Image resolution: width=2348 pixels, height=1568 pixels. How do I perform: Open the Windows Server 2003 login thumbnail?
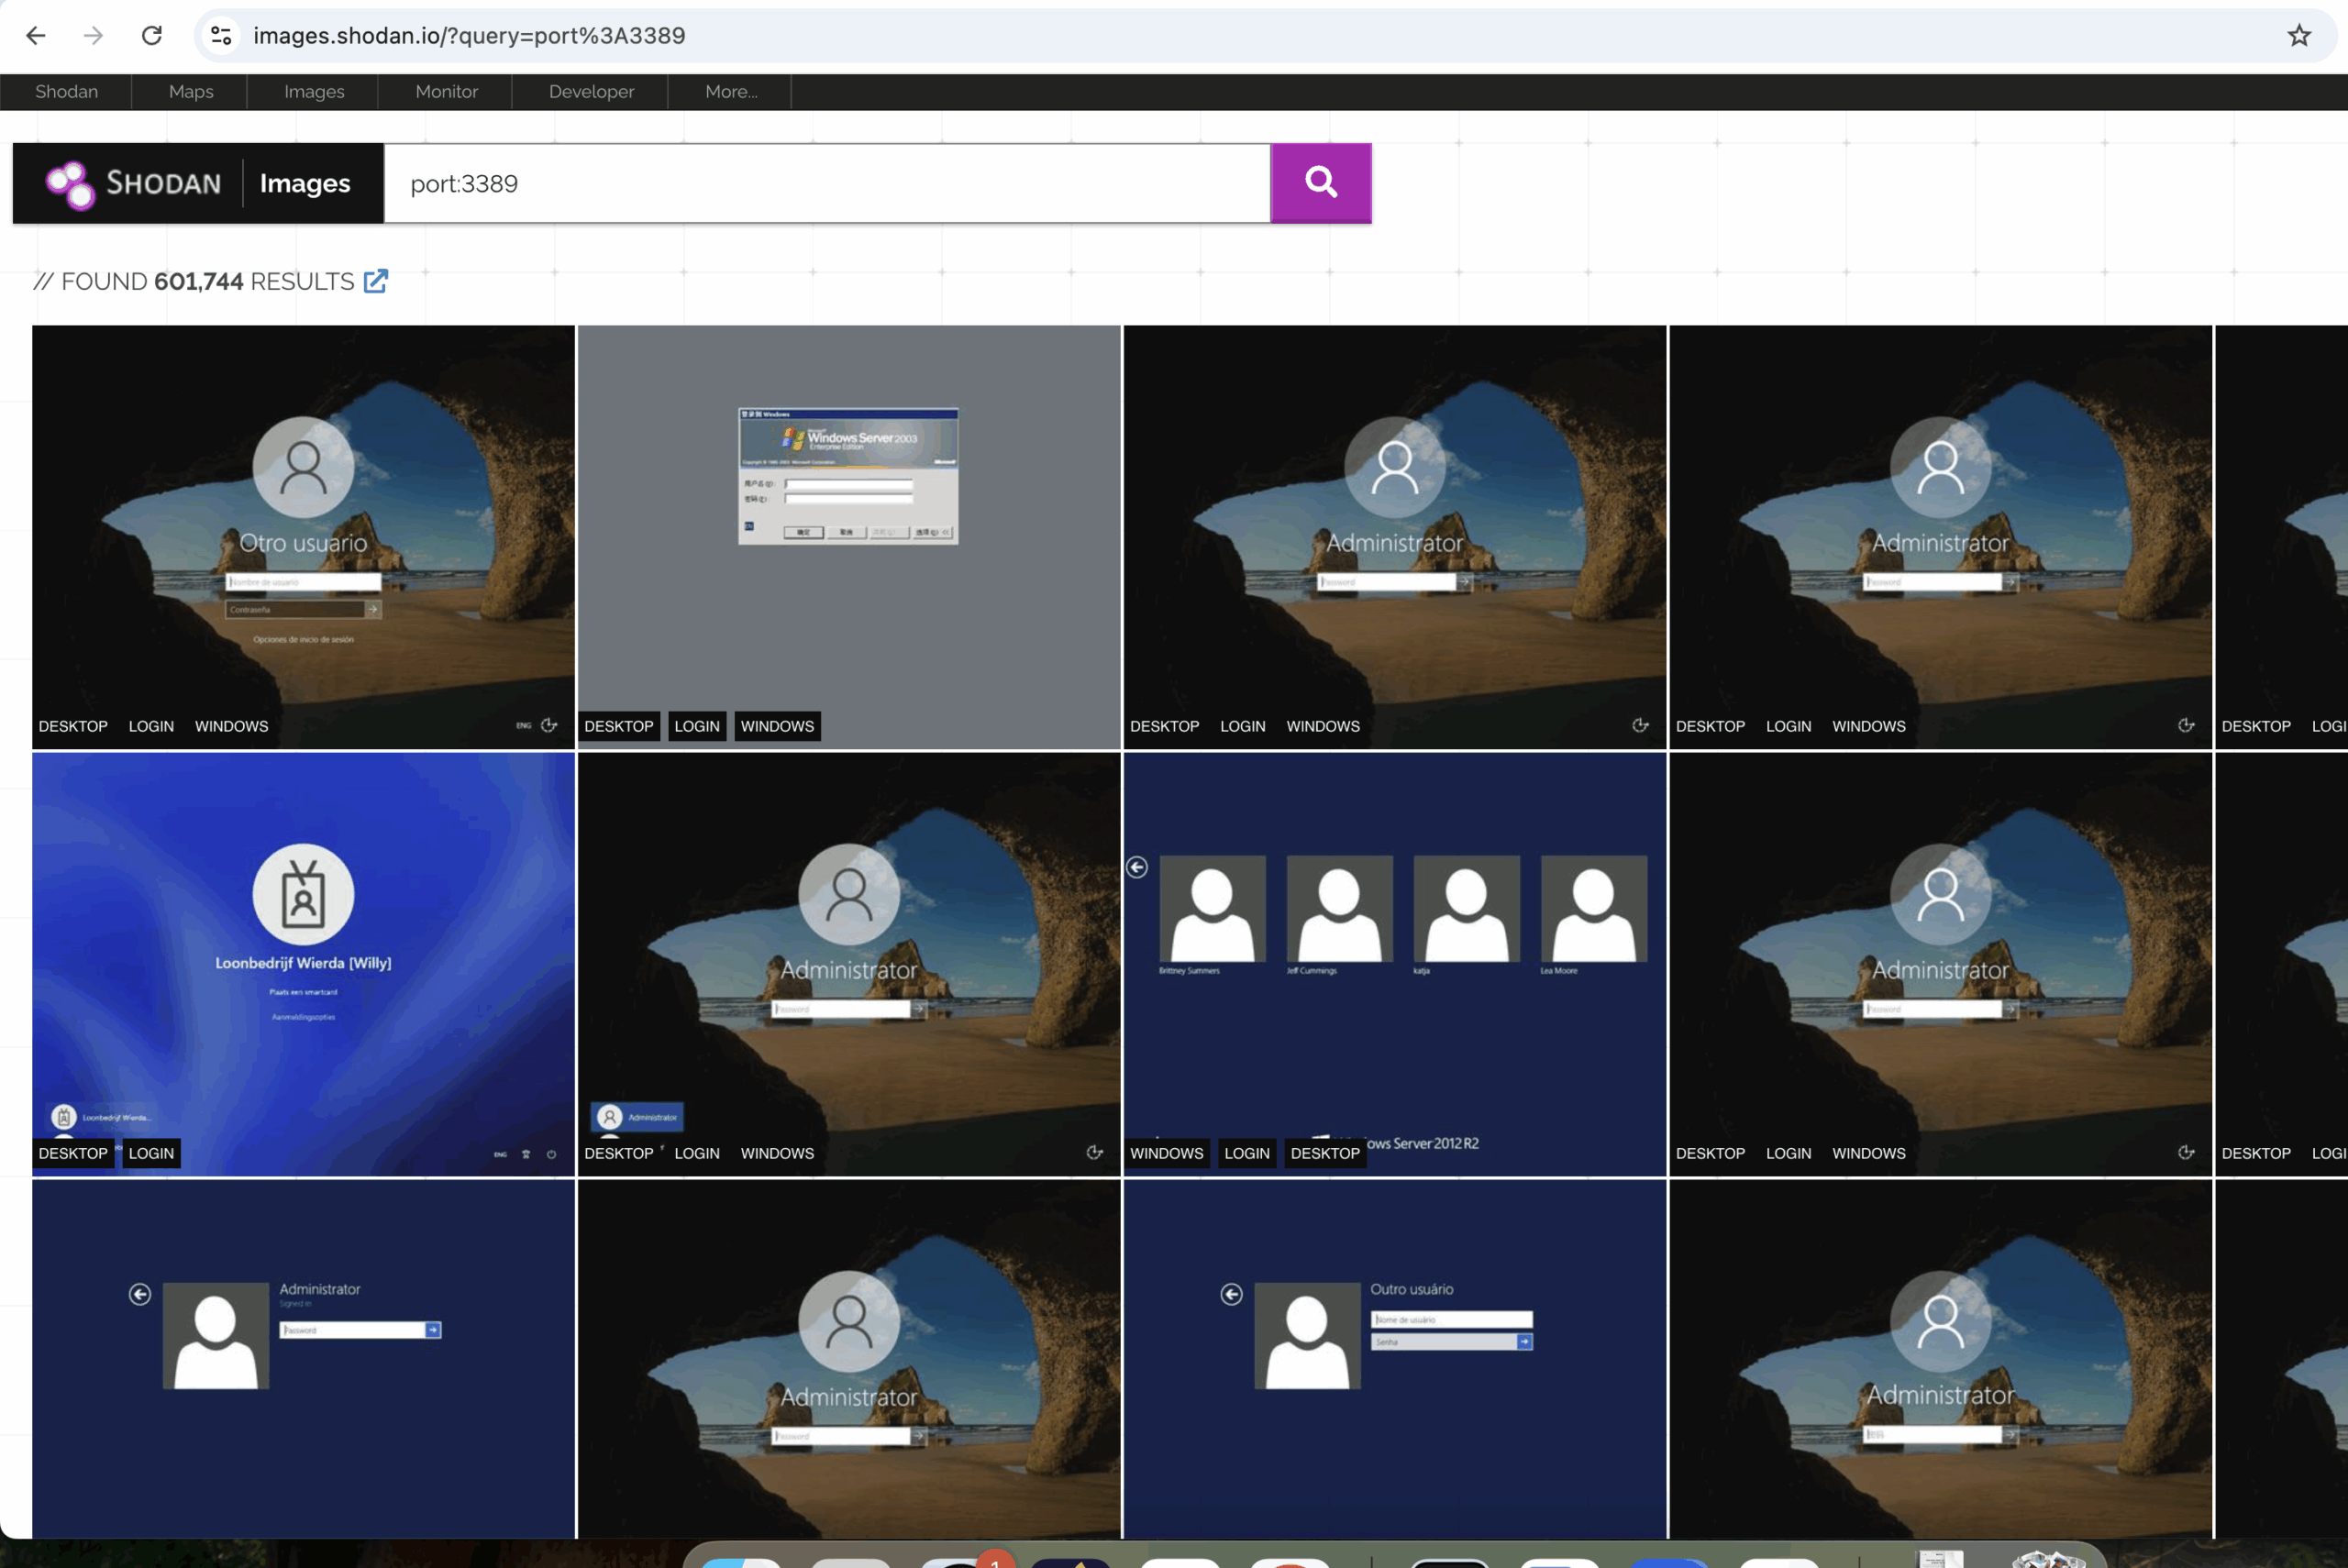click(x=849, y=537)
